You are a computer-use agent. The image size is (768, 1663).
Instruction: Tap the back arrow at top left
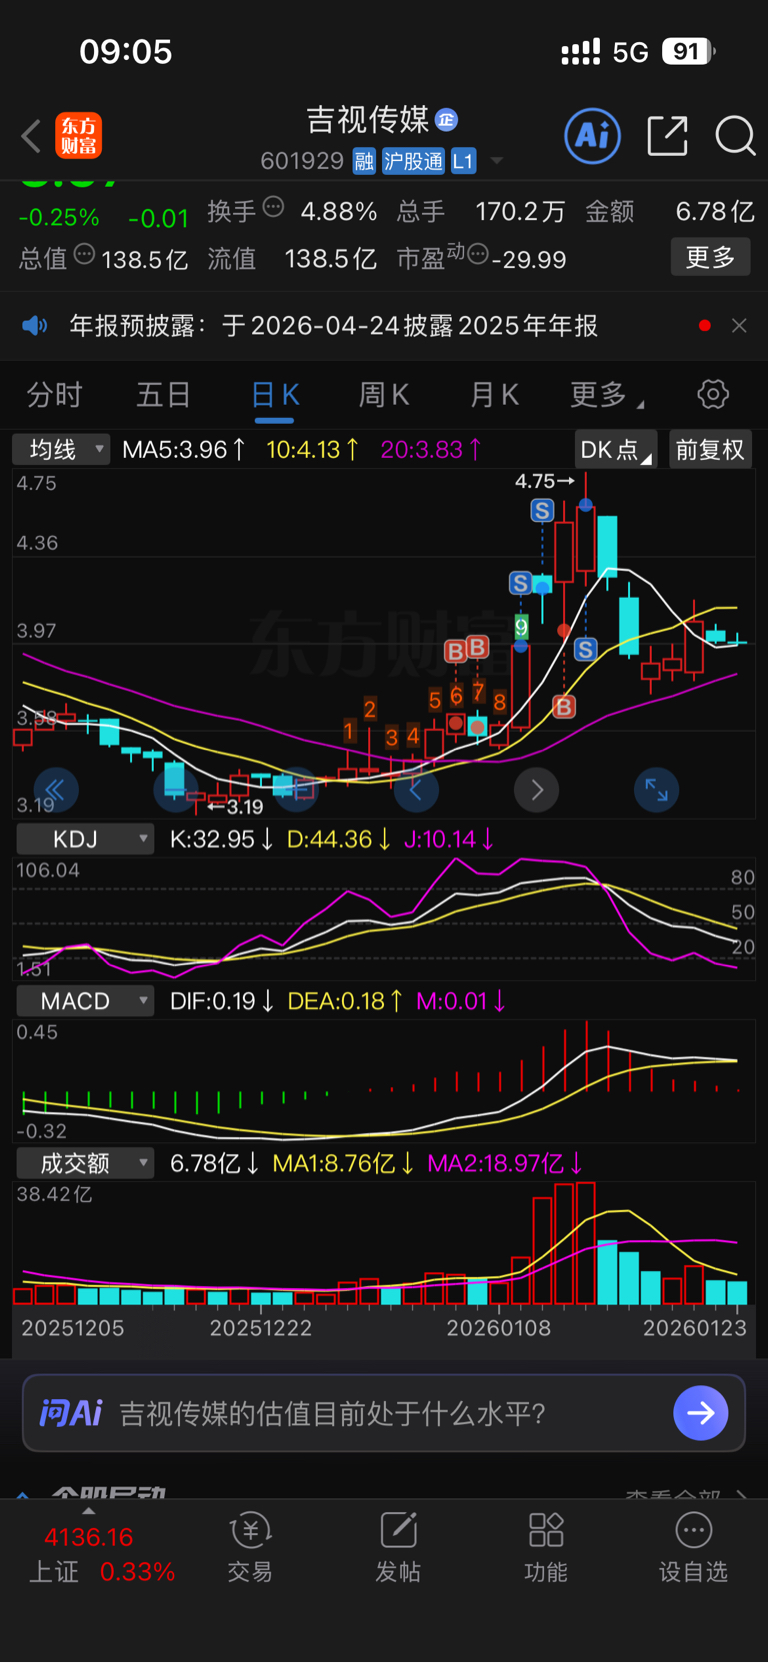click(x=31, y=136)
